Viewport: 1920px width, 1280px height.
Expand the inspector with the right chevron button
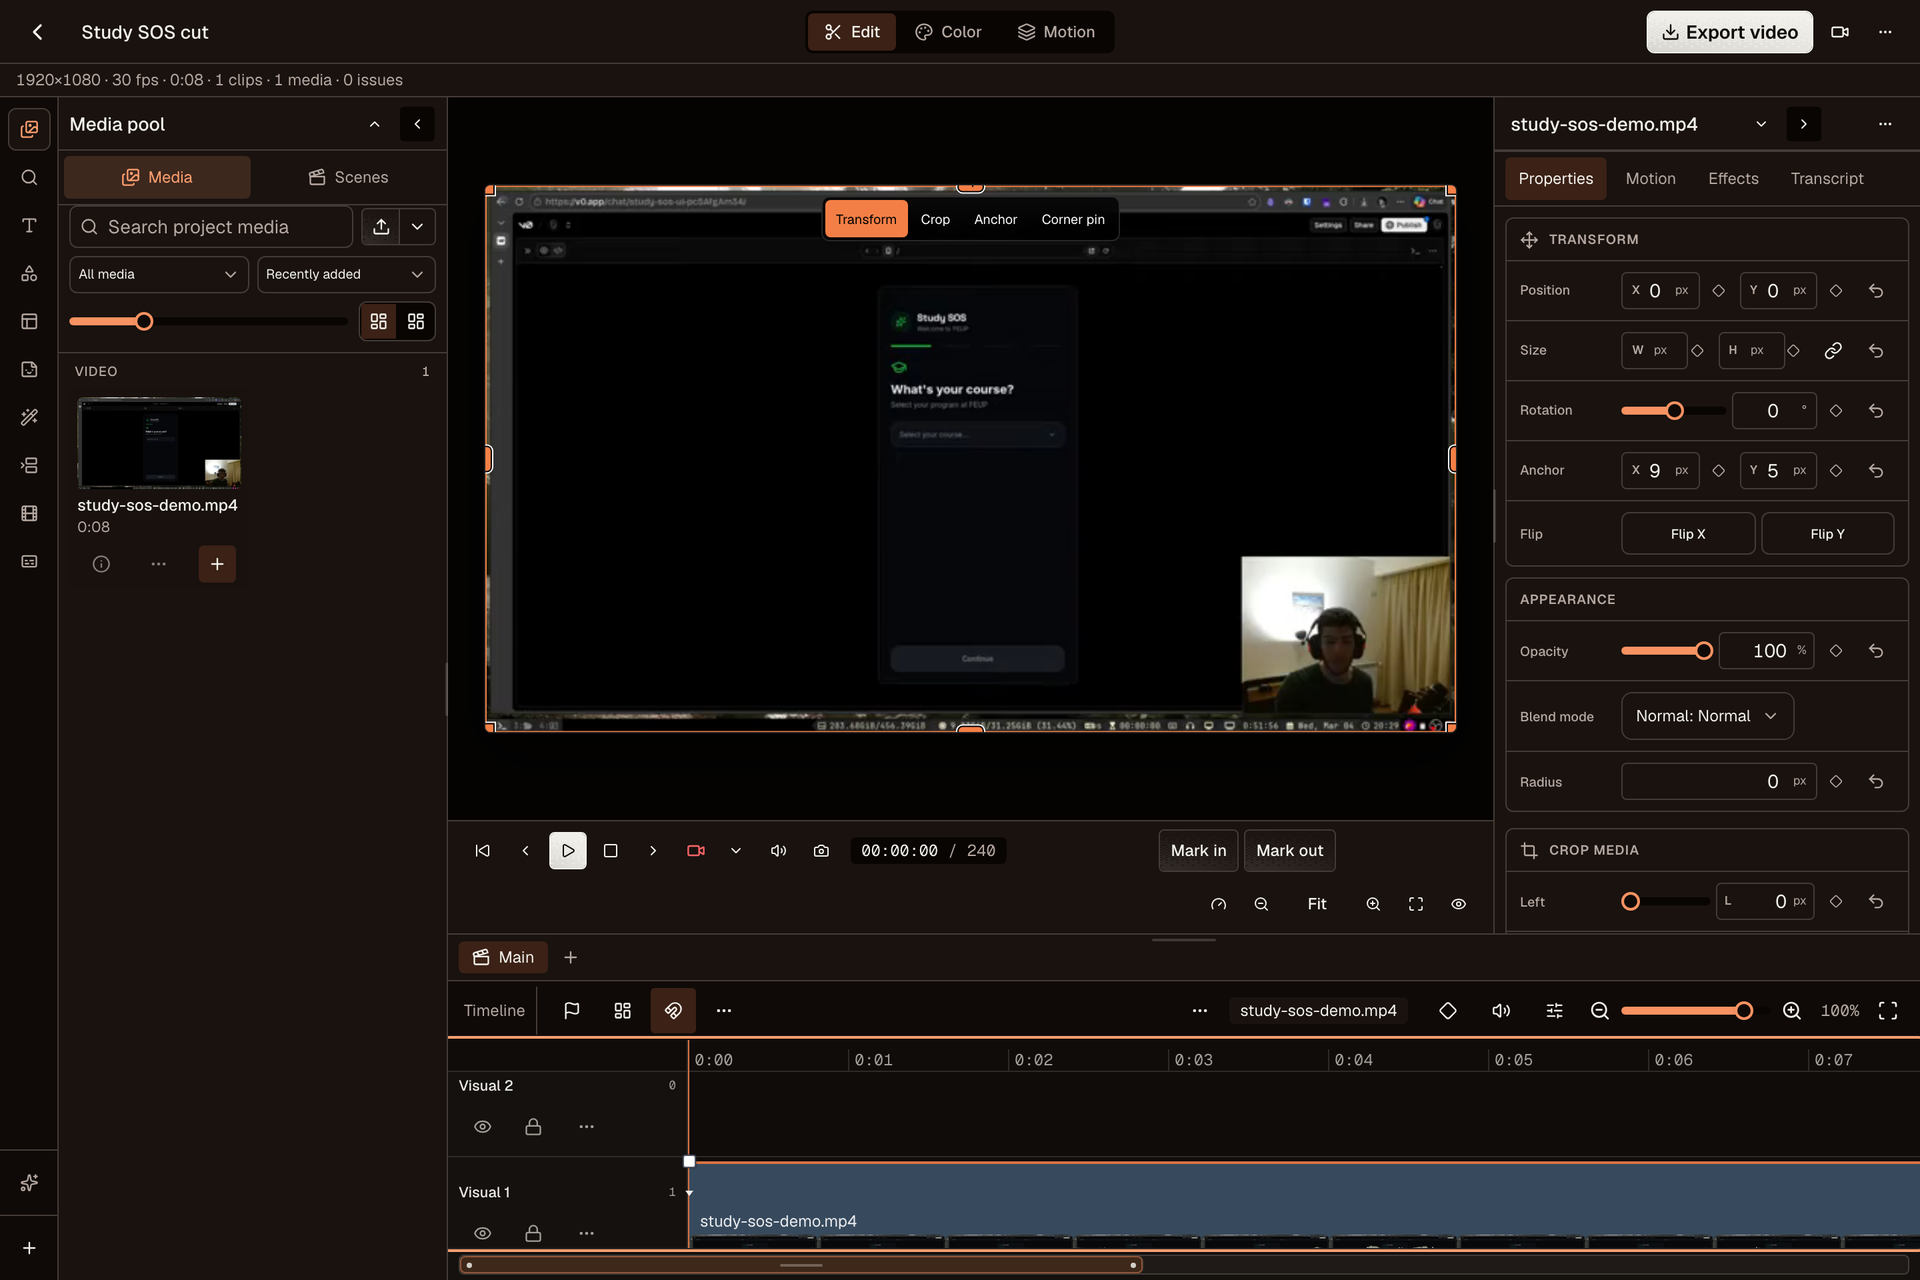(x=1803, y=125)
